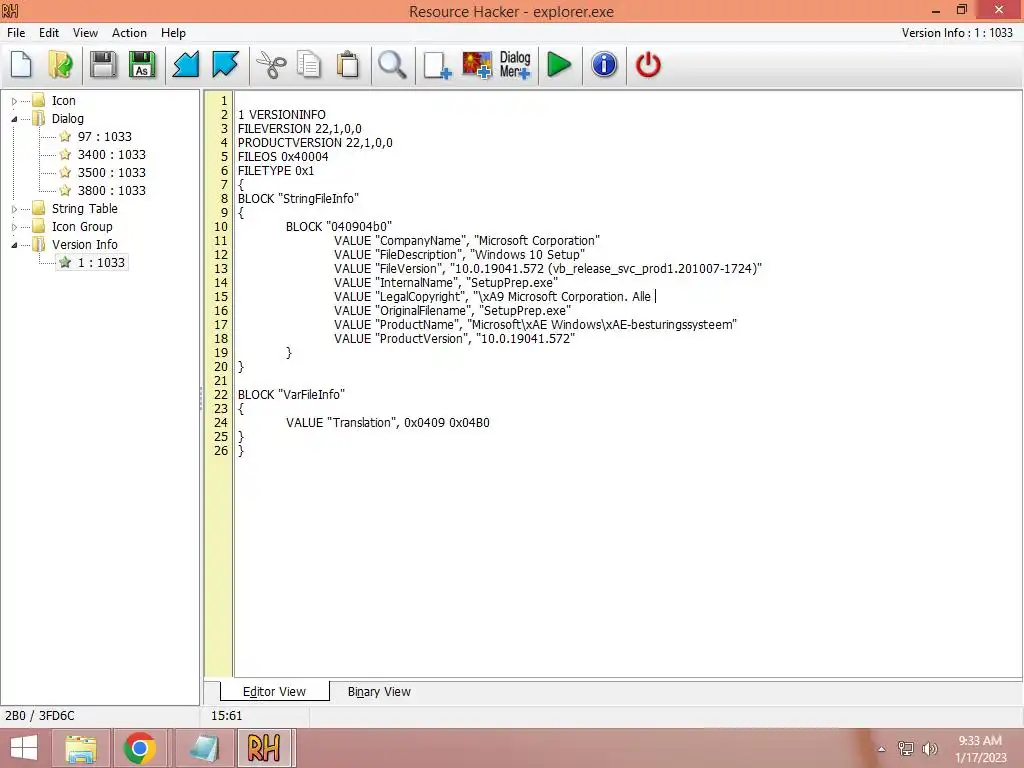This screenshot has width=1024, height=768.
Task: Click the Translation value line
Action: [388, 423]
